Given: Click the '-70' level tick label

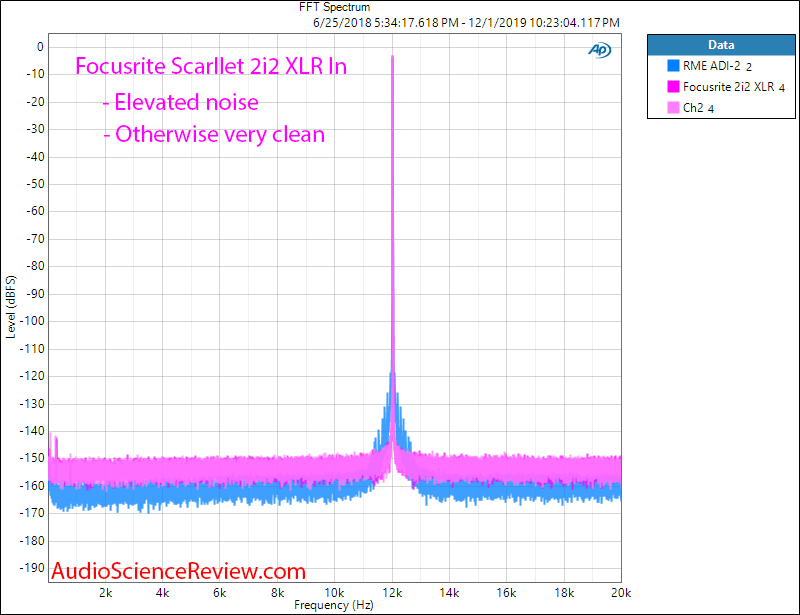Looking at the screenshot, I should pyautogui.click(x=36, y=239).
